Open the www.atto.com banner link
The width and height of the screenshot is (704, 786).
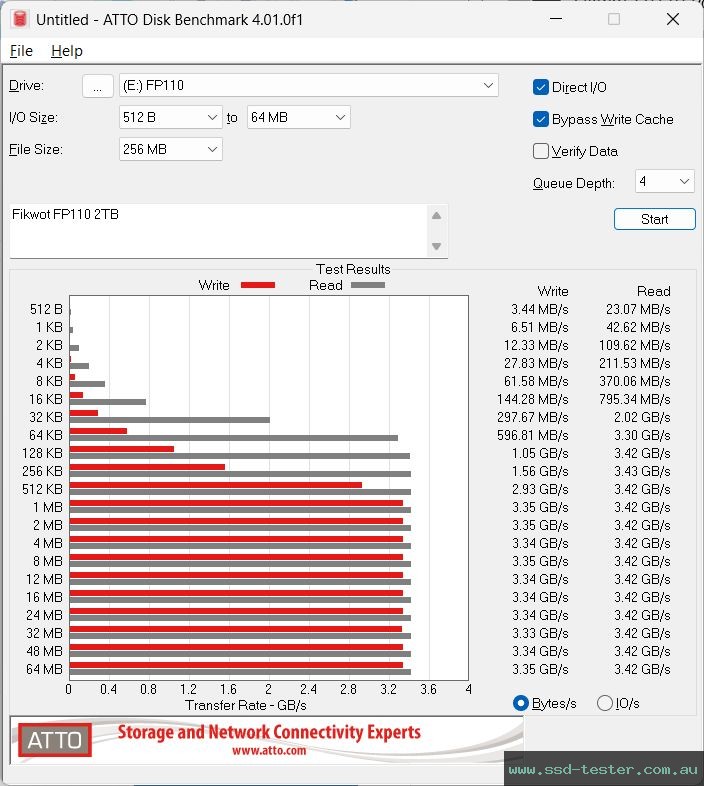pyautogui.click(x=269, y=751)
